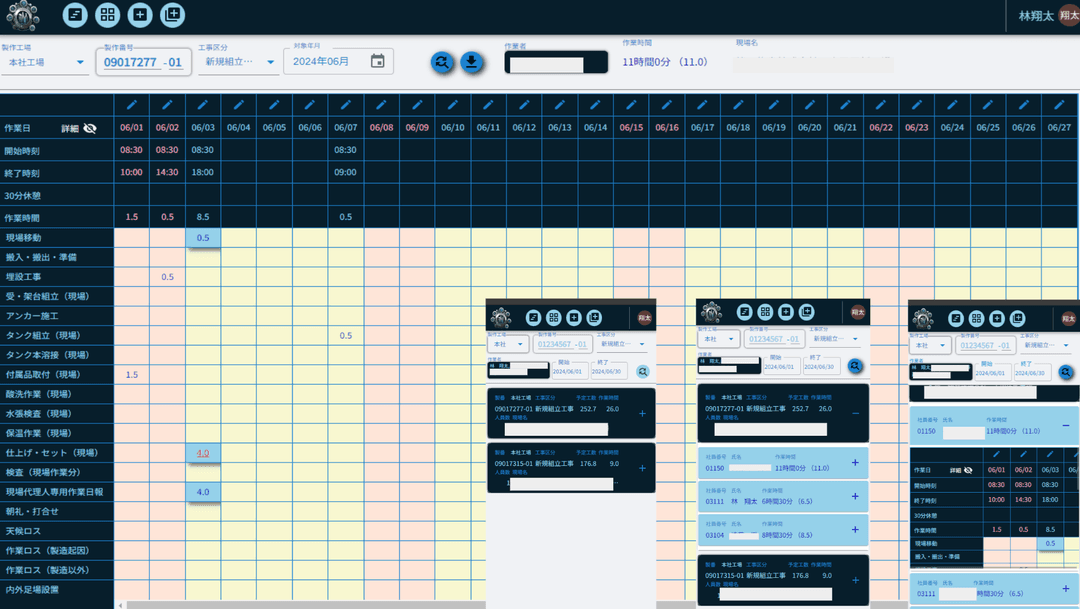Click the pencil edit icon above 06/20

809,105
